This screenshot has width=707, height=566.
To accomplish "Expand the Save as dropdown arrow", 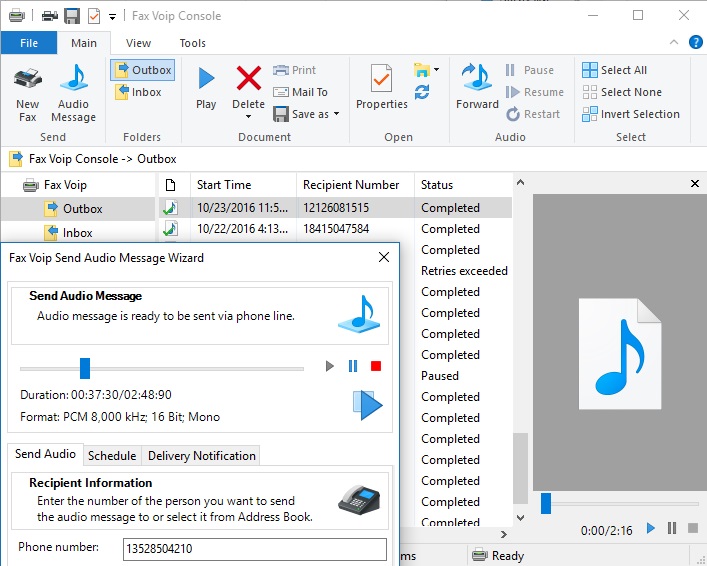I will pyautogui.click(x=336, y=114).
